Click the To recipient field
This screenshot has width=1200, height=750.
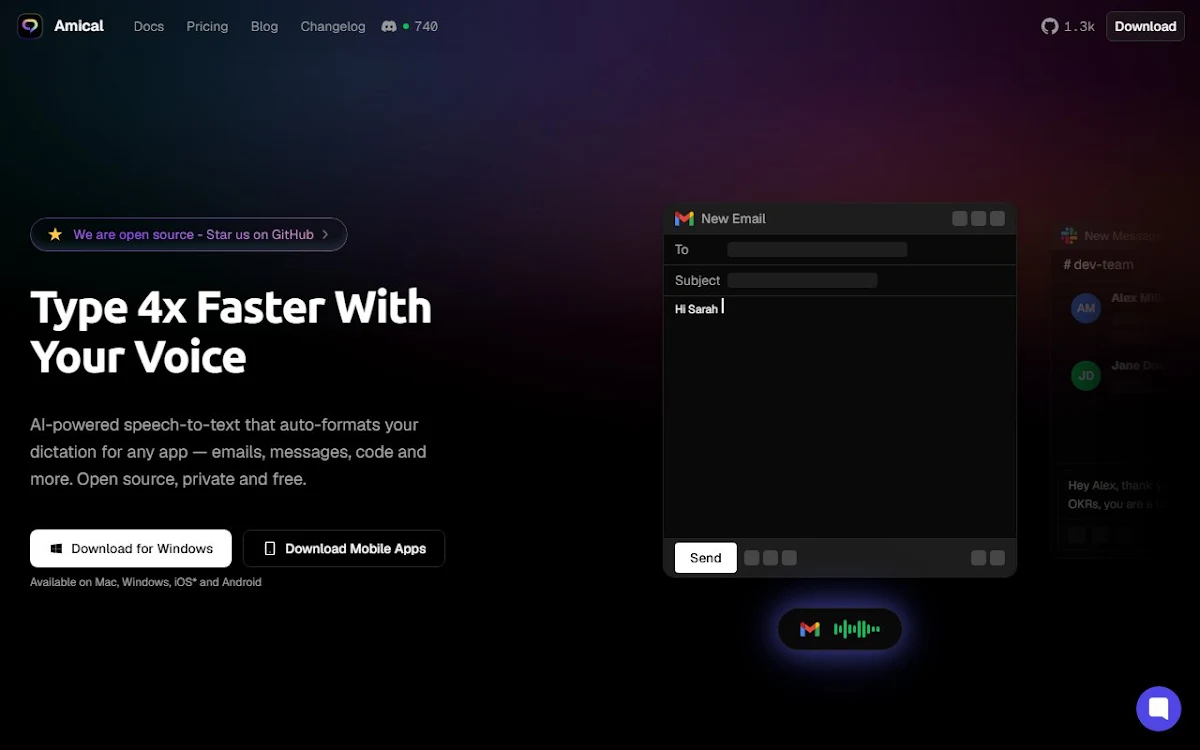[817, 250]
